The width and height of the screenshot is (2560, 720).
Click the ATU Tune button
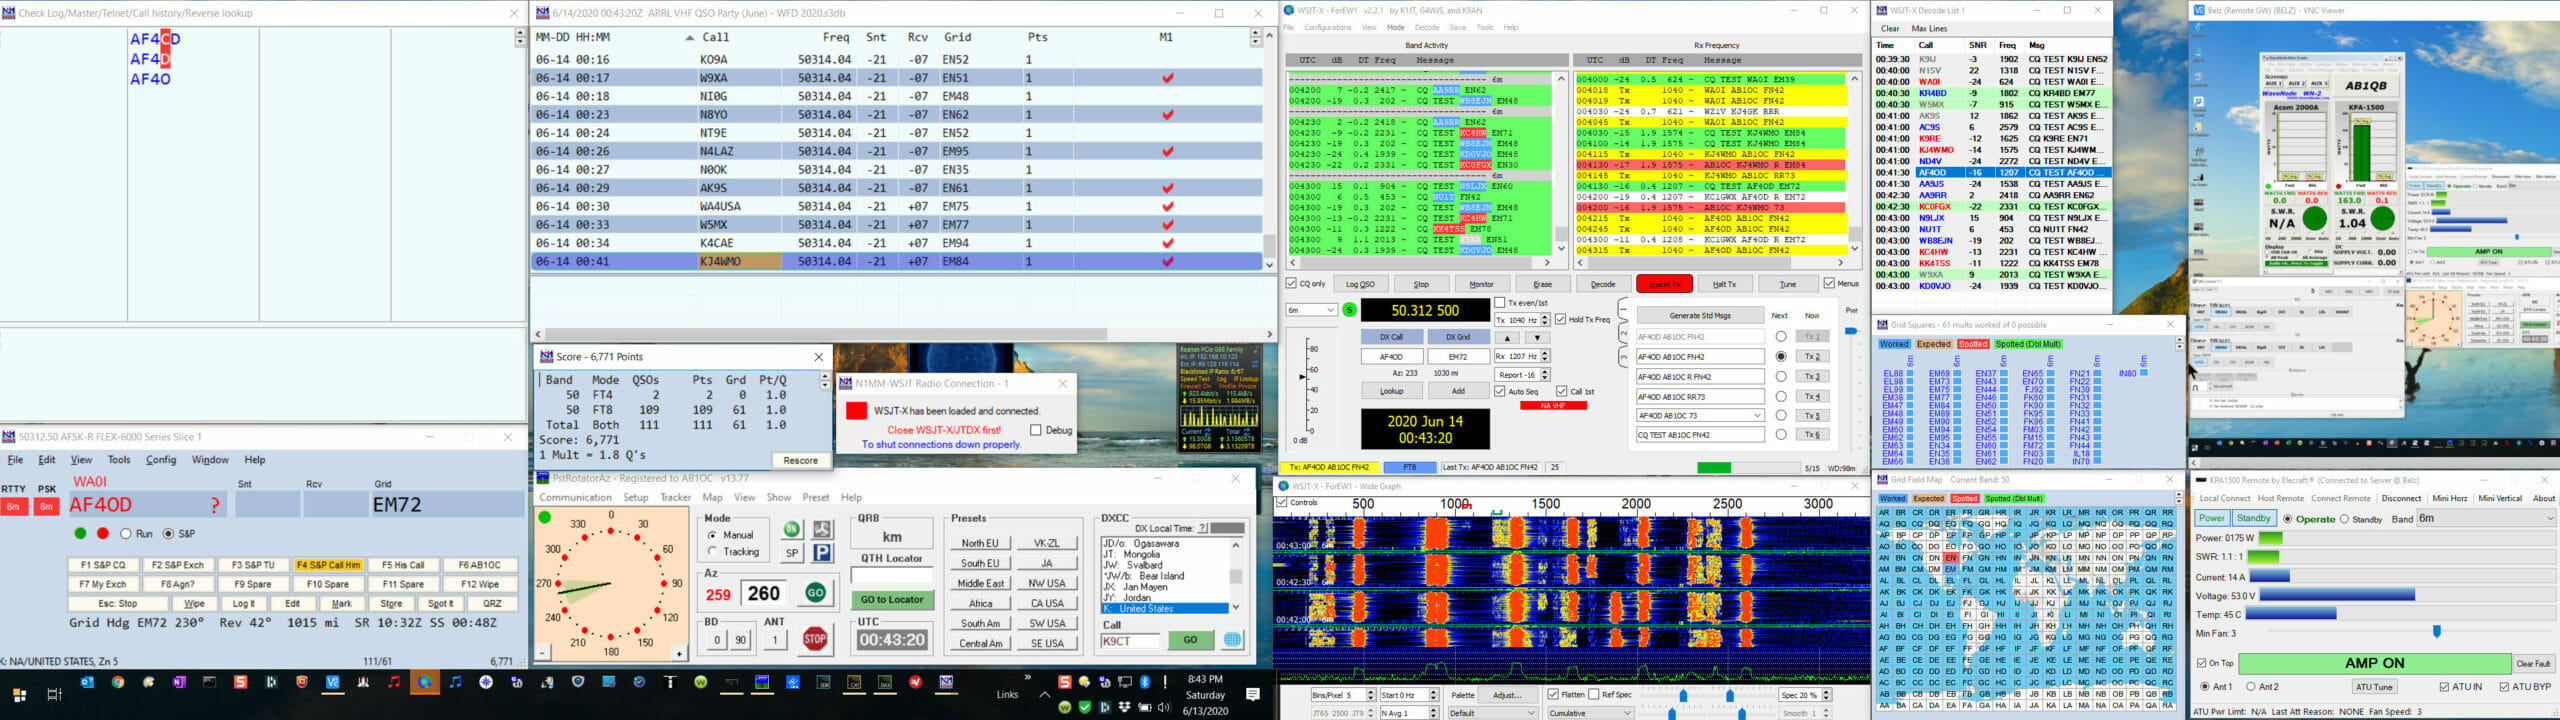[x=2374, y=687]
